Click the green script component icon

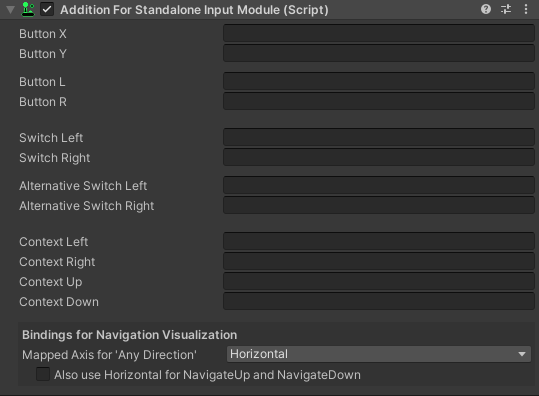click(28, 9)
